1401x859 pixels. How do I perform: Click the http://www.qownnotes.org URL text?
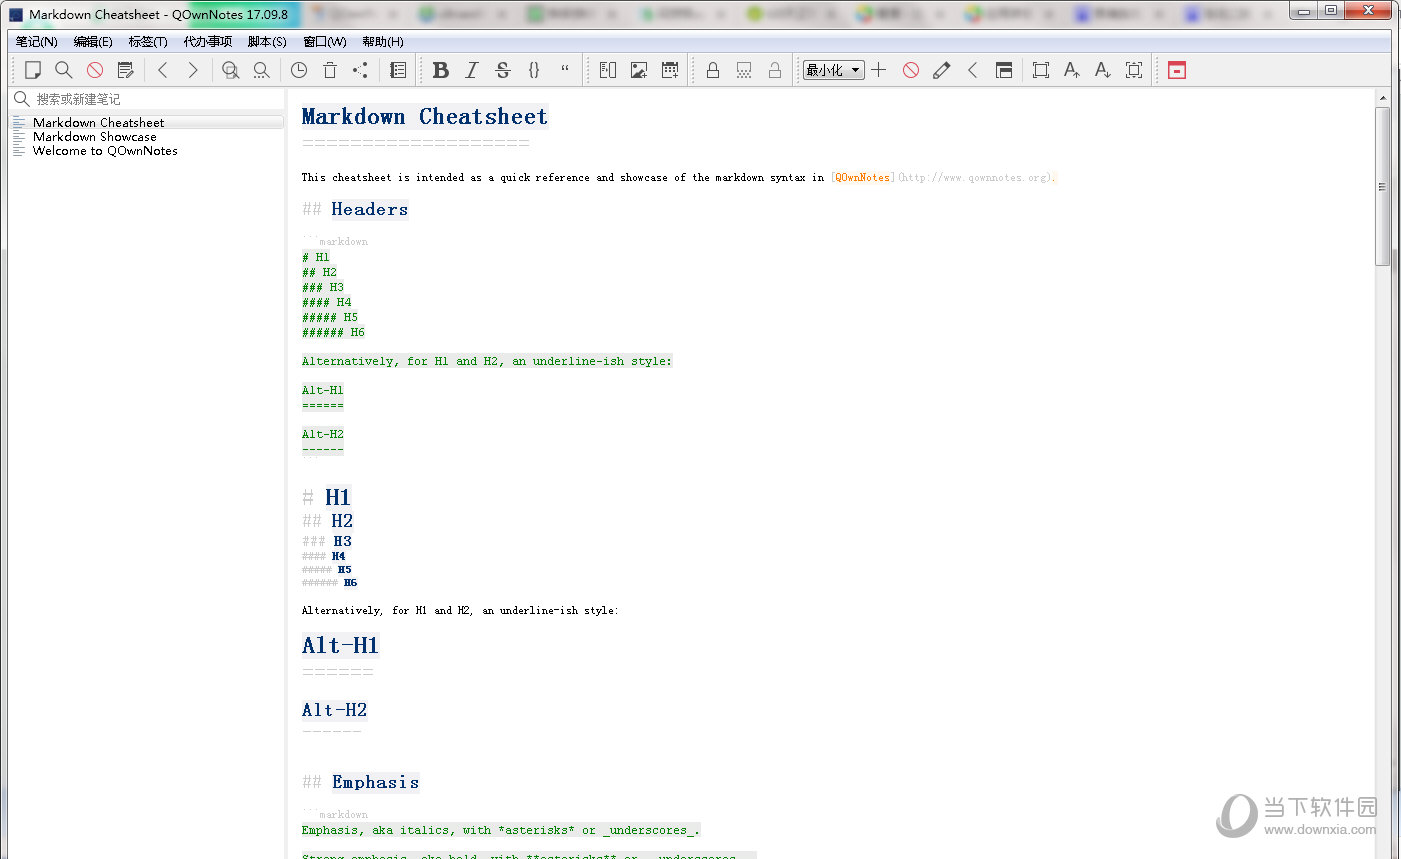[975, 177]
